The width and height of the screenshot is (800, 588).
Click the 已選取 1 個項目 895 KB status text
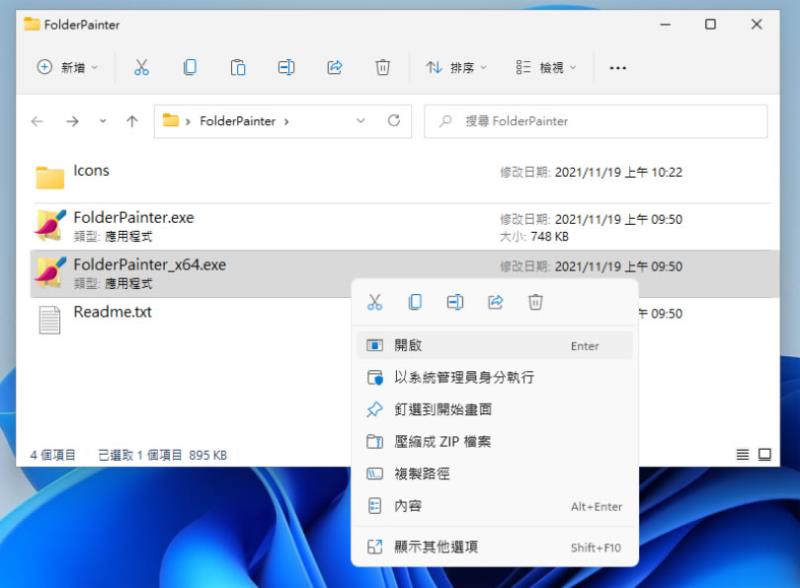pos(162,455)
